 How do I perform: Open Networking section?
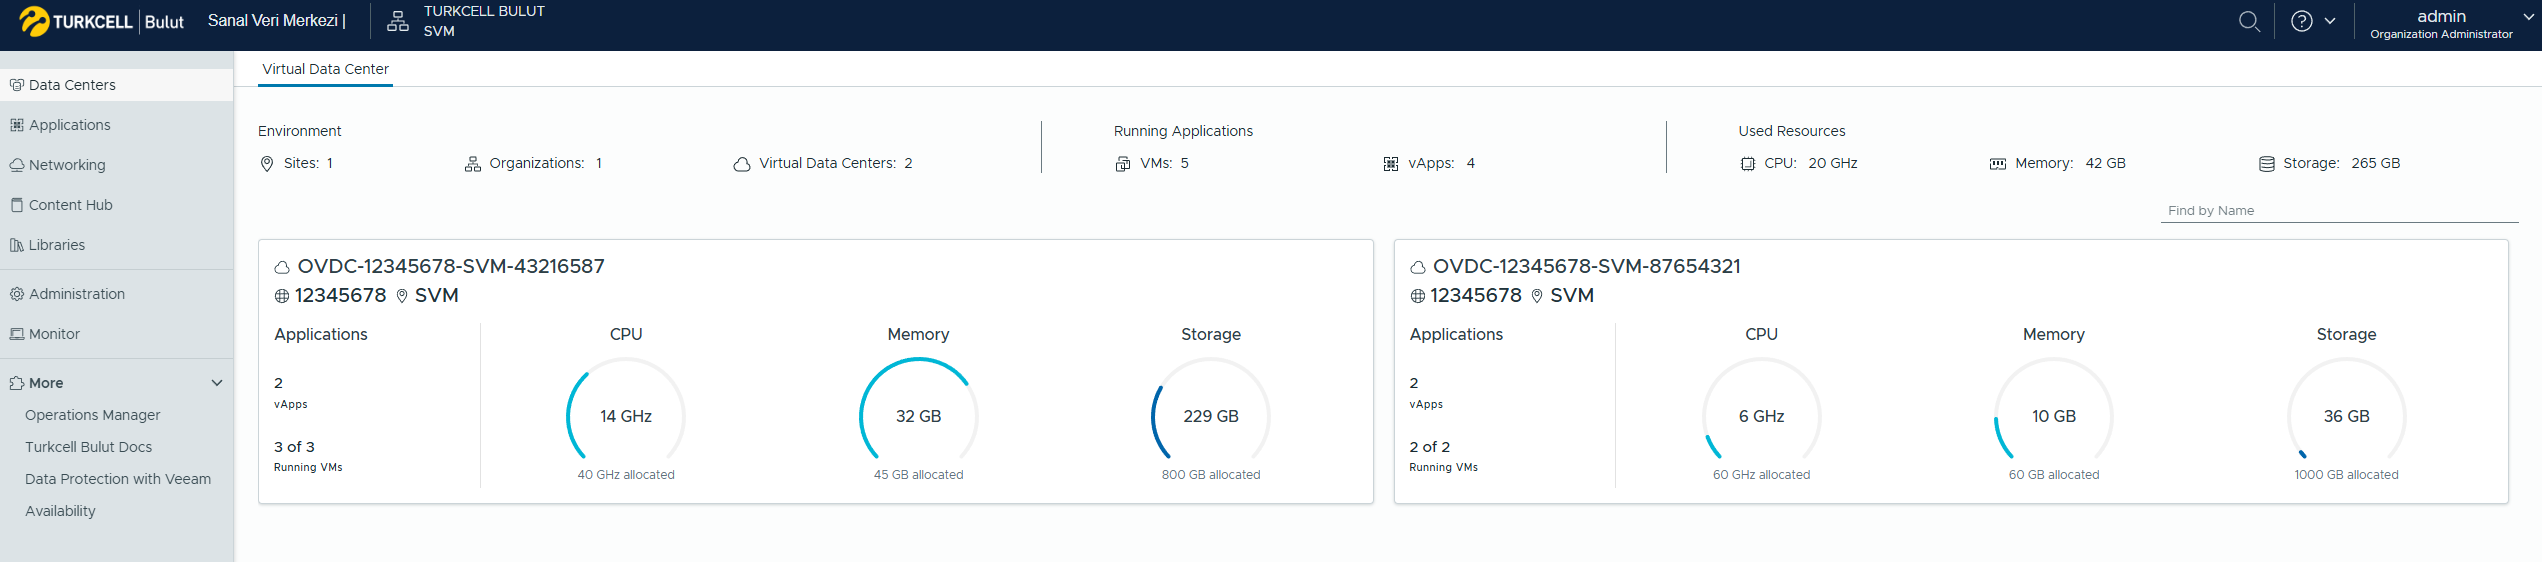pos(66,165)
